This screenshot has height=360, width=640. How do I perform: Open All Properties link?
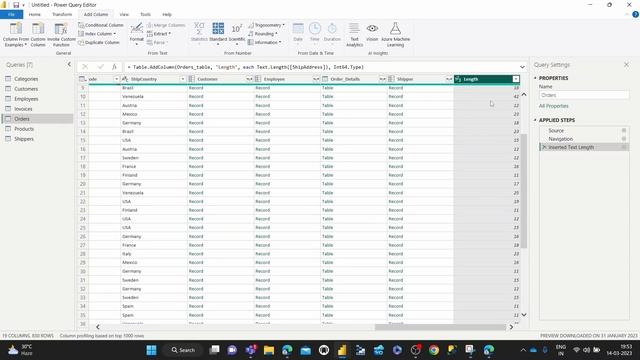pyautogui.click(x=553, y=106)
